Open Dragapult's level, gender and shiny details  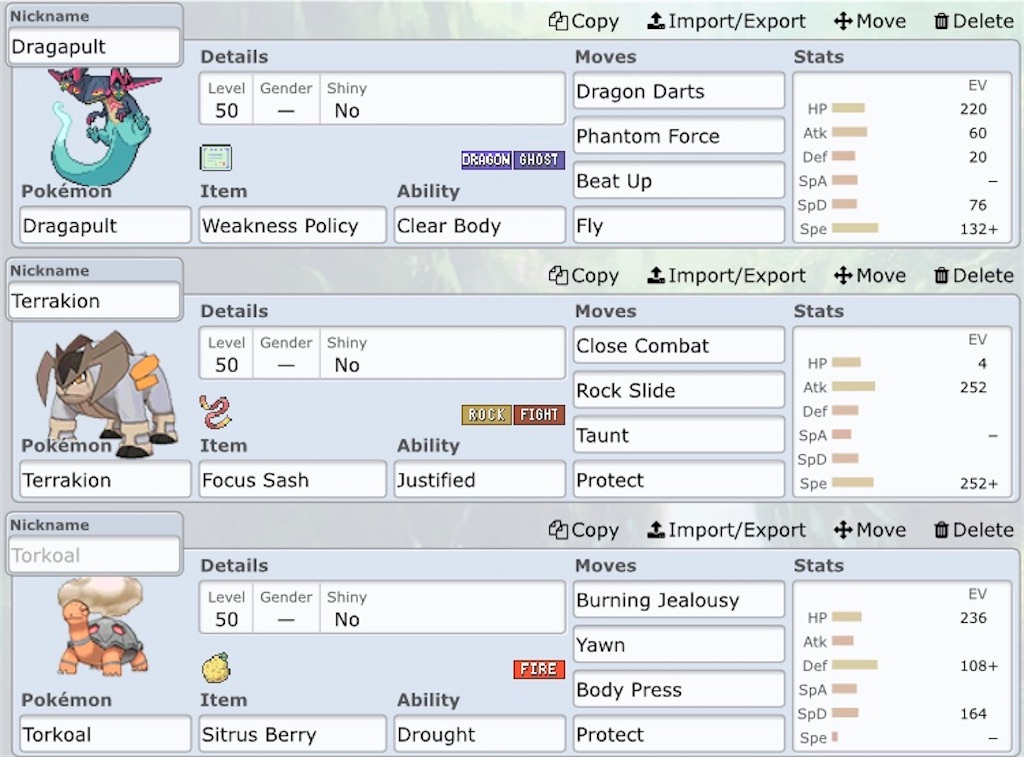tap(382, 99)
